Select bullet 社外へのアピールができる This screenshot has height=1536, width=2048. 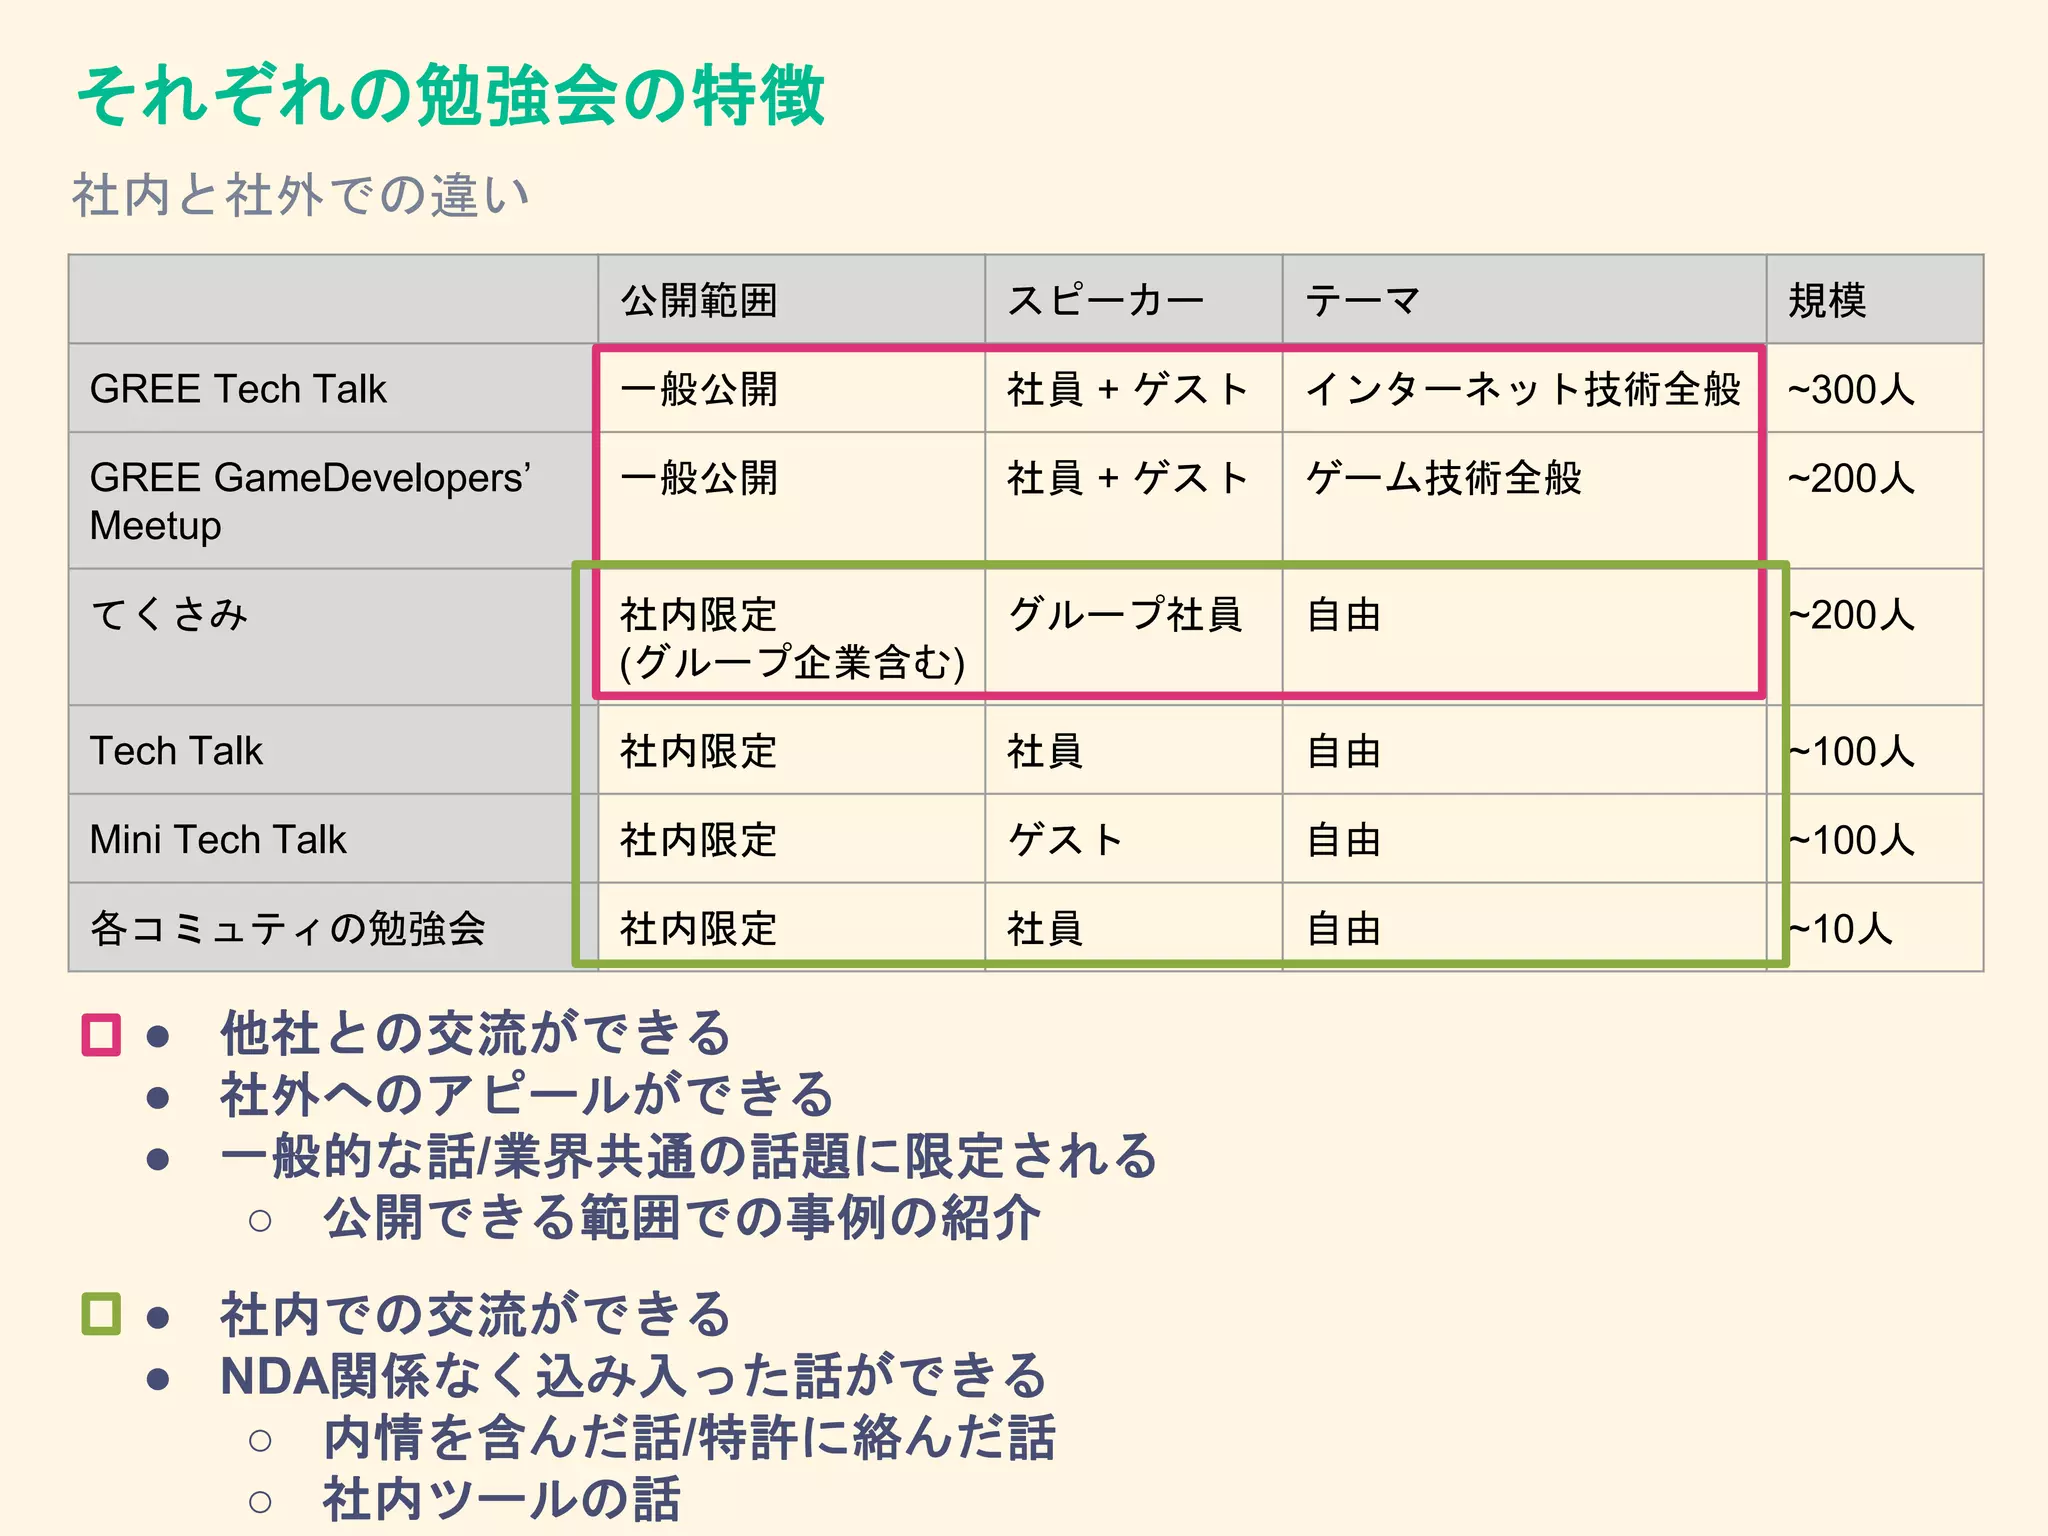pos(527,1094)
